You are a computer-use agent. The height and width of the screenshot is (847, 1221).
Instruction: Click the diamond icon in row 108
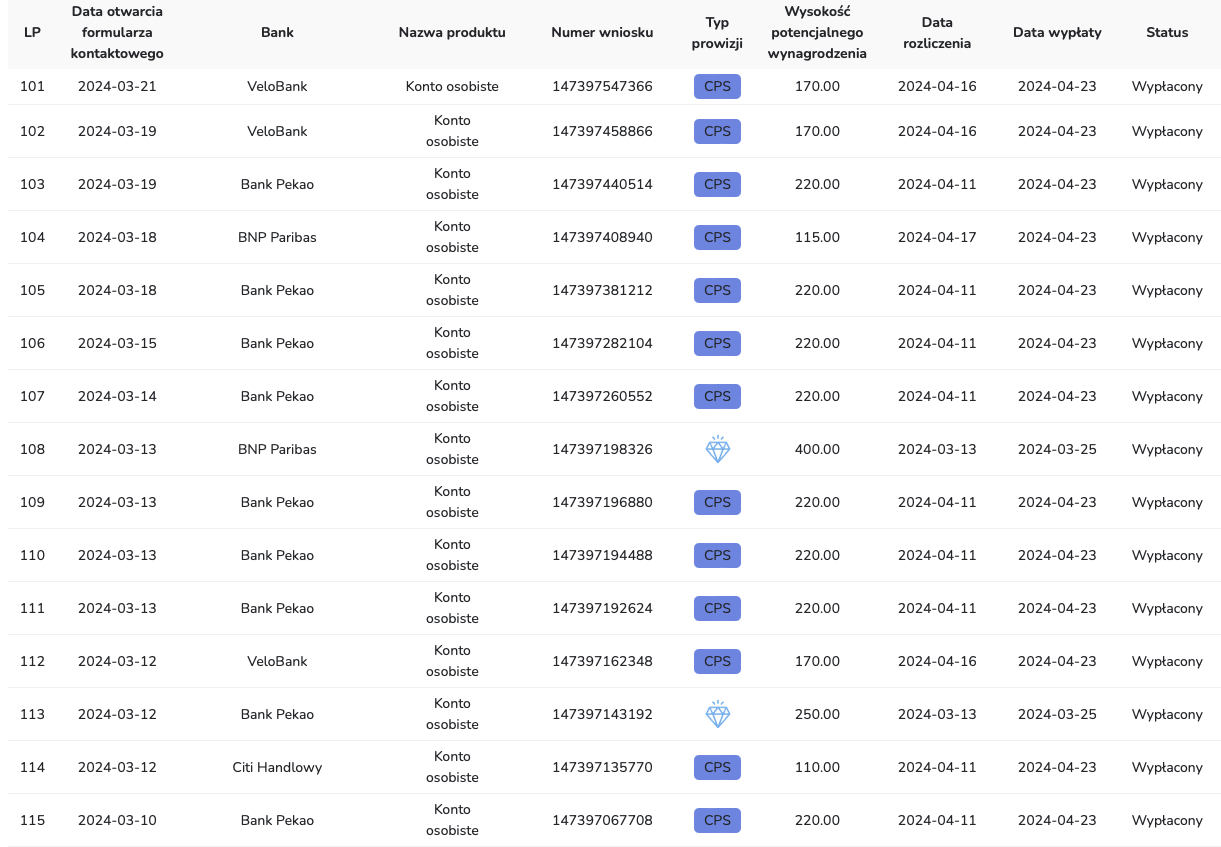718,450
